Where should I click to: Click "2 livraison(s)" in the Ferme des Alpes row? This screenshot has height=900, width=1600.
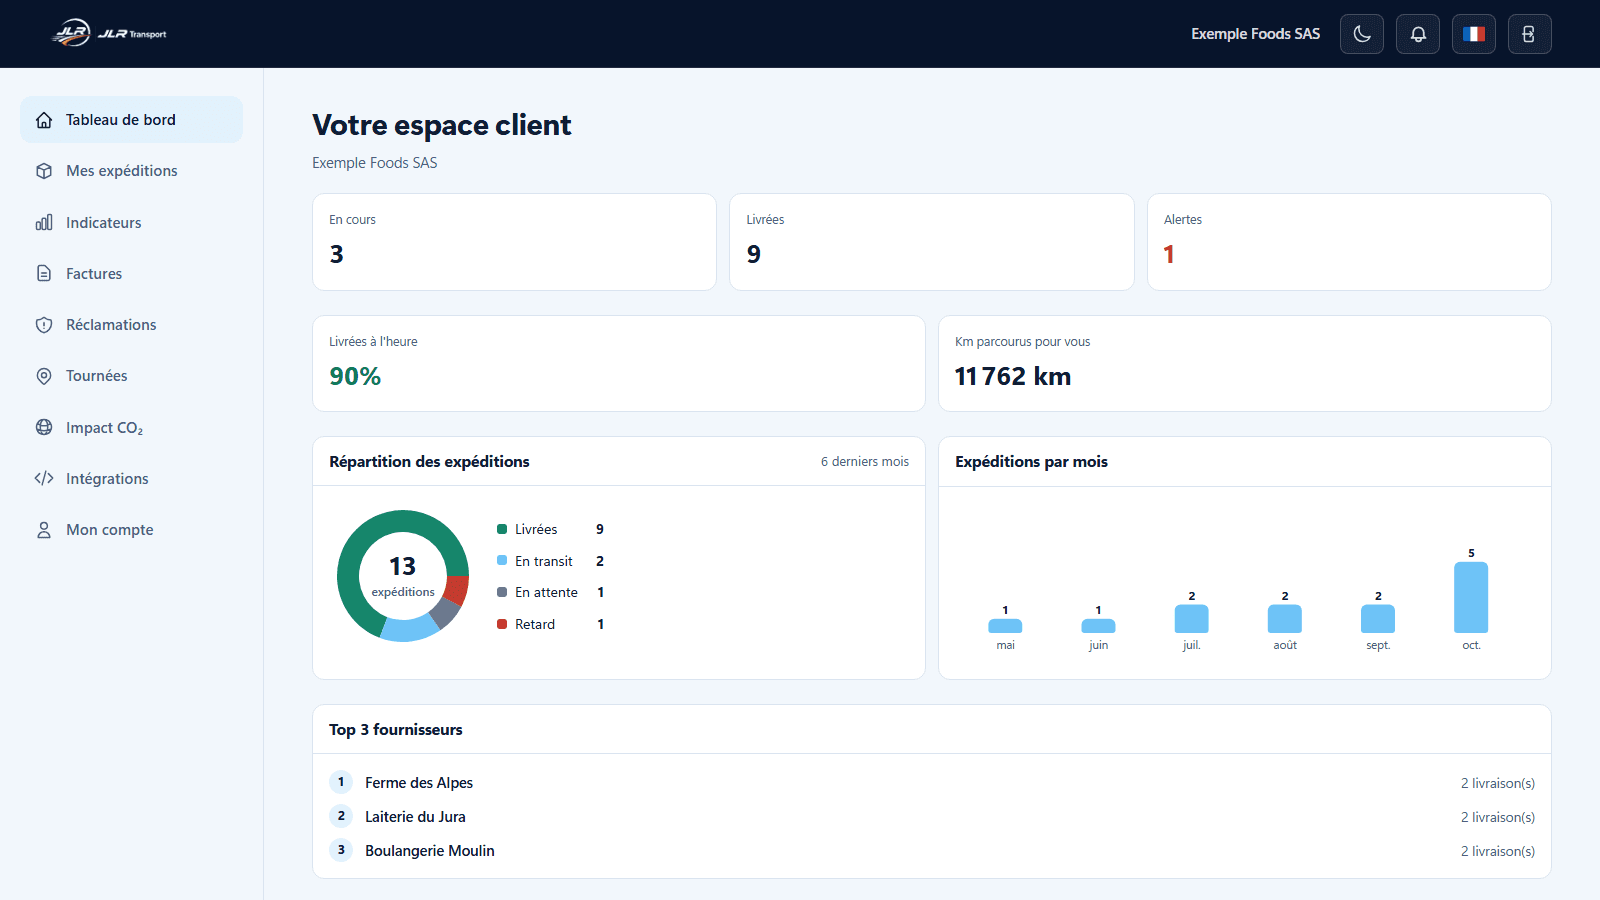click(1498, 783)
